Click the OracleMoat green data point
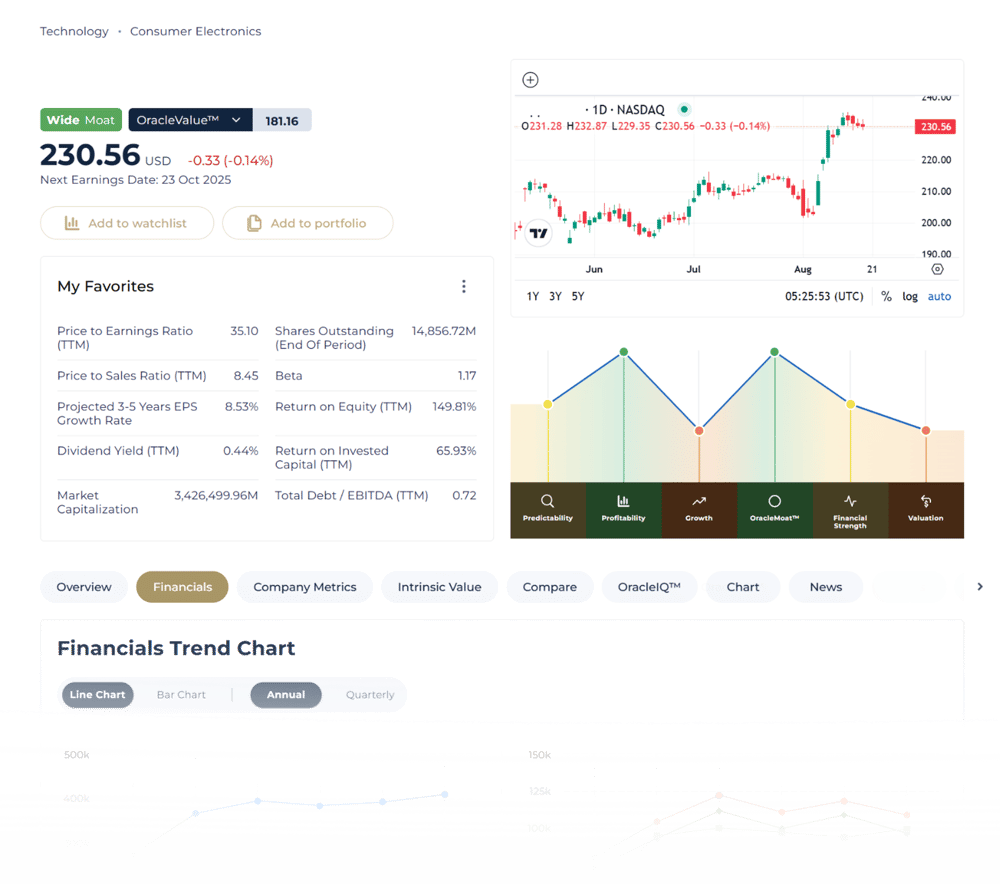This screenshot has width=1000, height=884. point(774,352)
